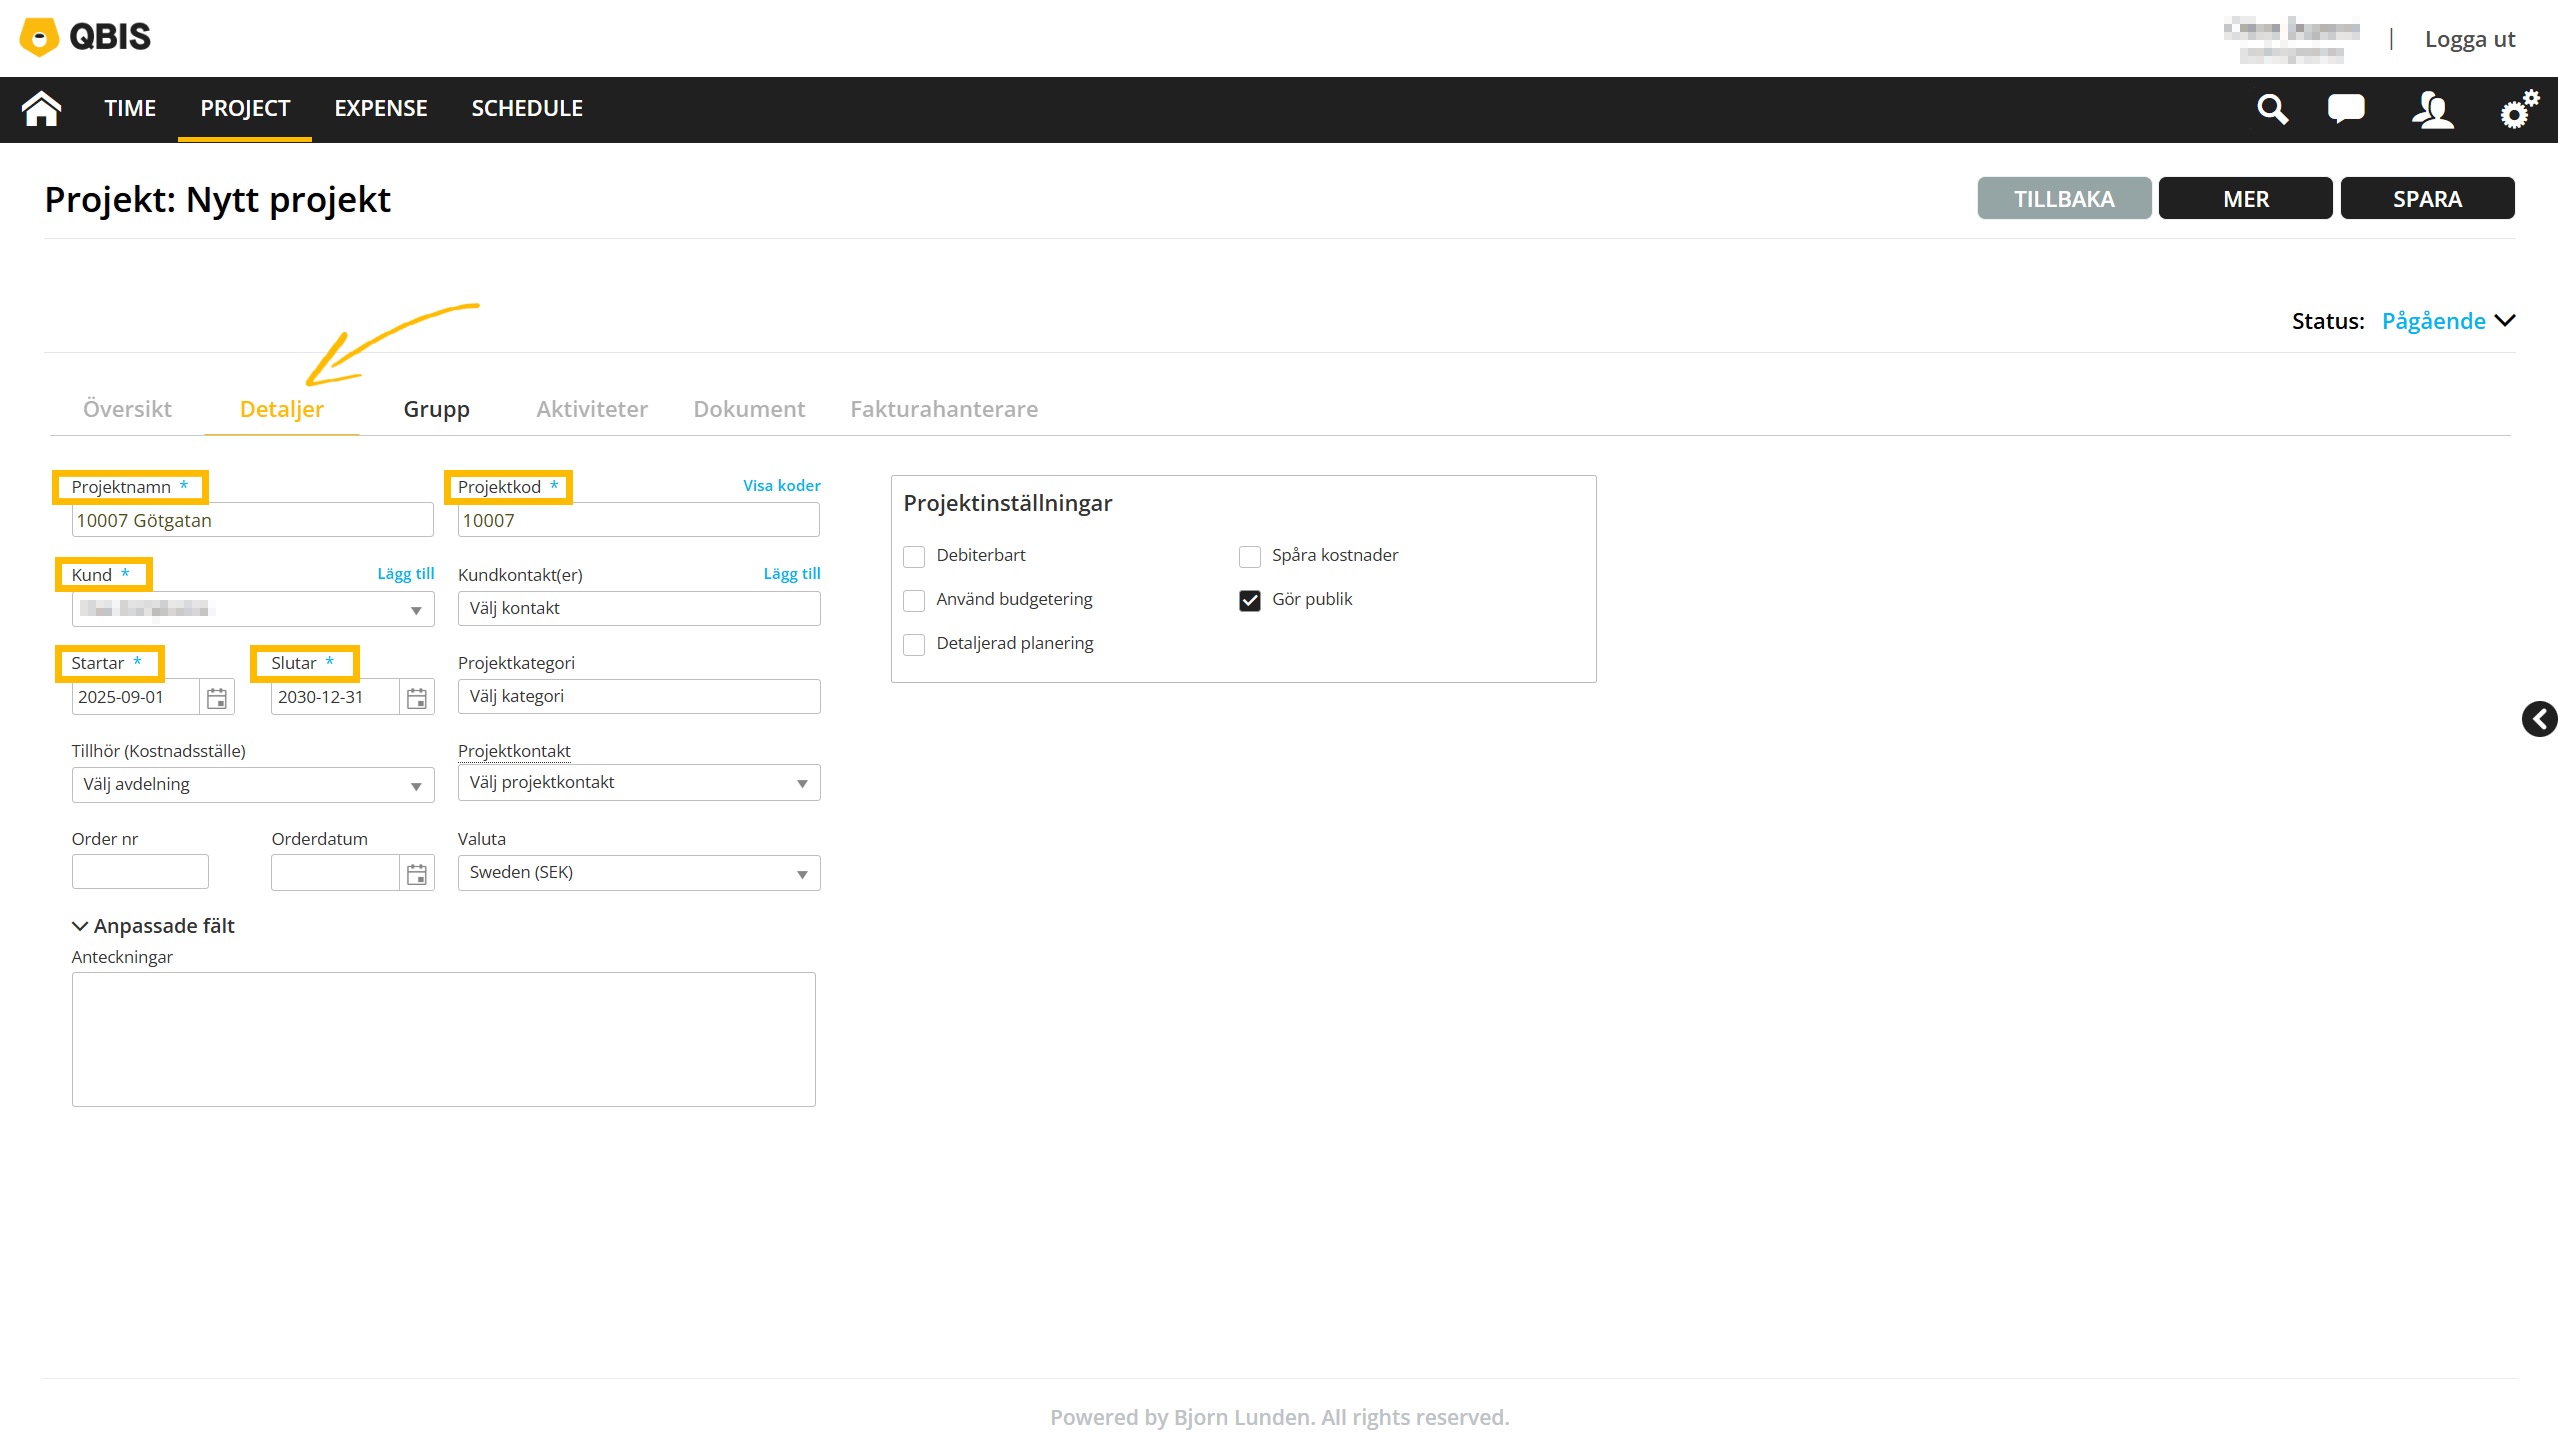Enable the Debiterbart checkbox
This screenshot has width=2558, height=1438.
[x=914, y=556]
